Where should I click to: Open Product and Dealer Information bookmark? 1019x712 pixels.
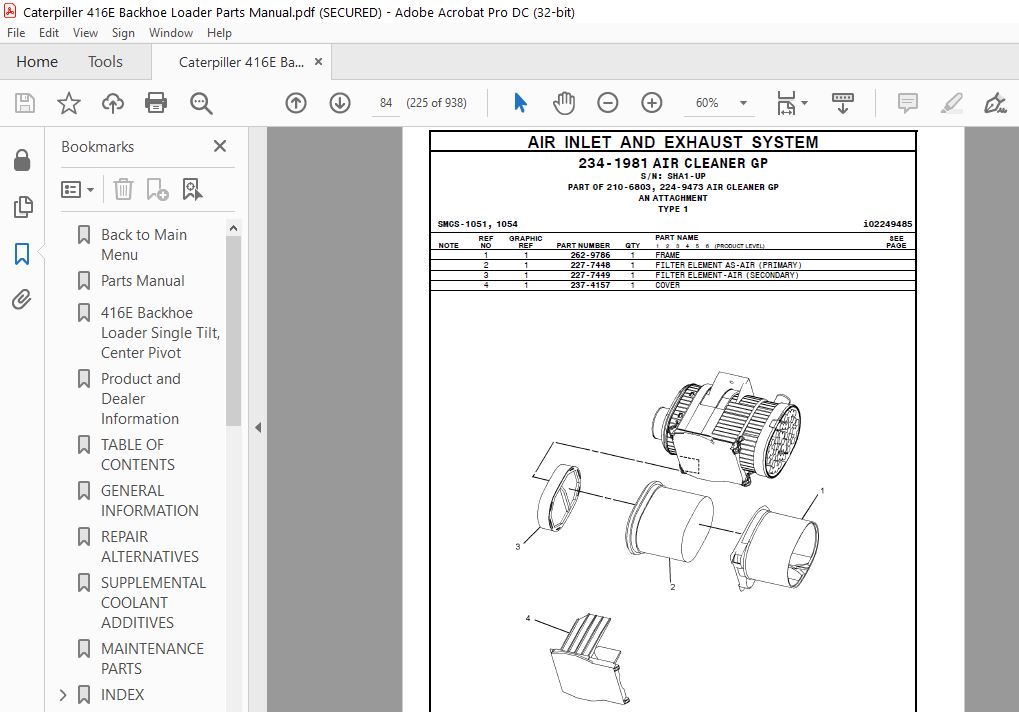(140, 398)
